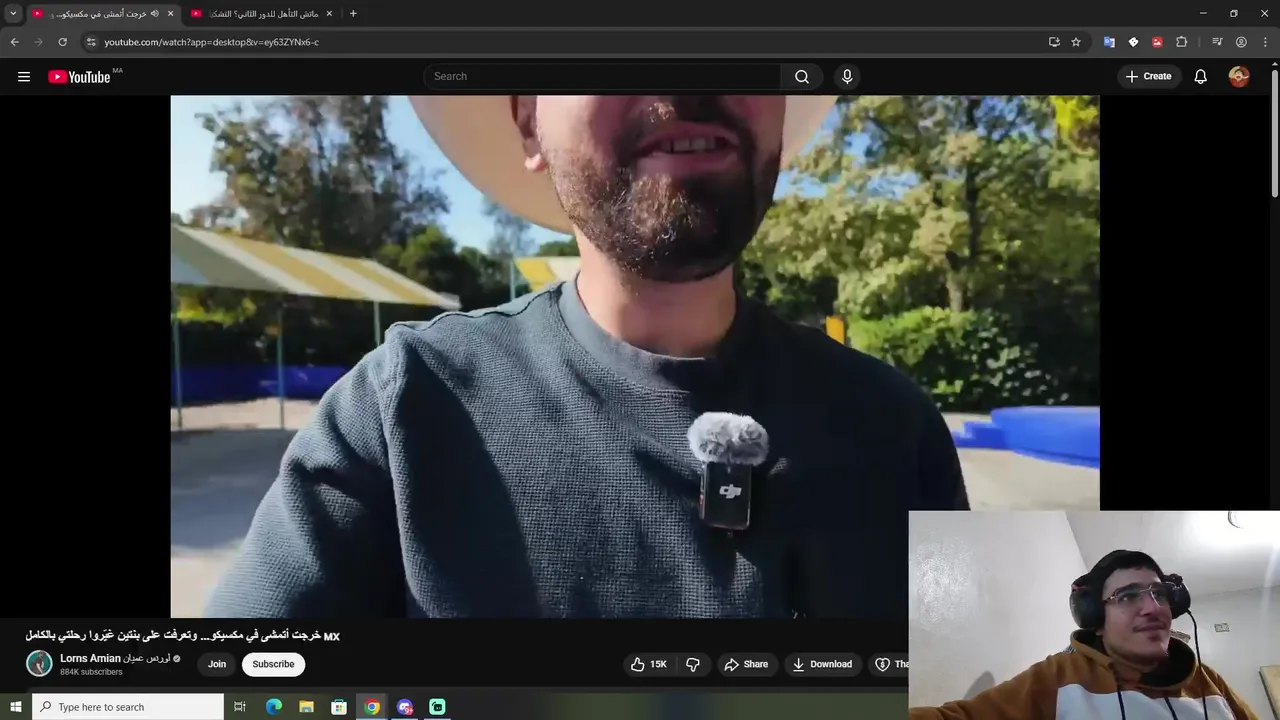Screen dimensions: 1280x720
Task: Open the notifications bell
Action: (1201, 76)
